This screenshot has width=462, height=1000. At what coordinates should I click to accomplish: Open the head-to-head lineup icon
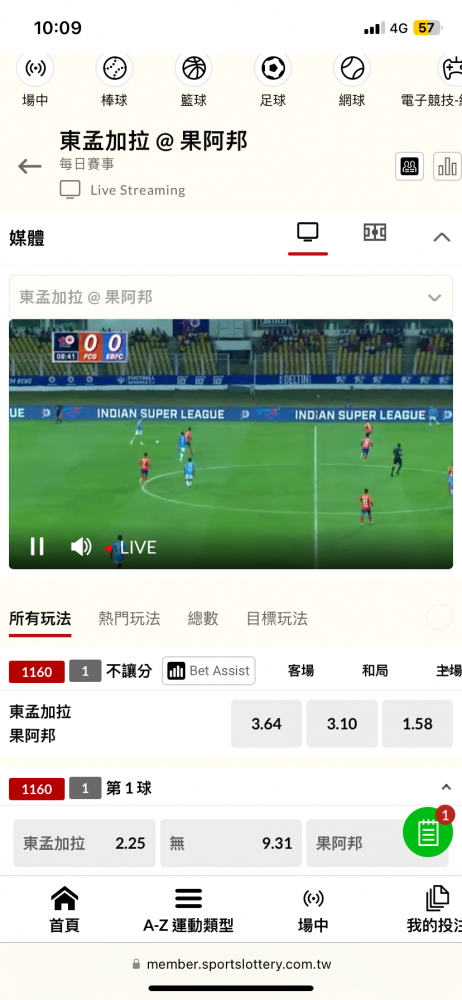tap(409, 166)
